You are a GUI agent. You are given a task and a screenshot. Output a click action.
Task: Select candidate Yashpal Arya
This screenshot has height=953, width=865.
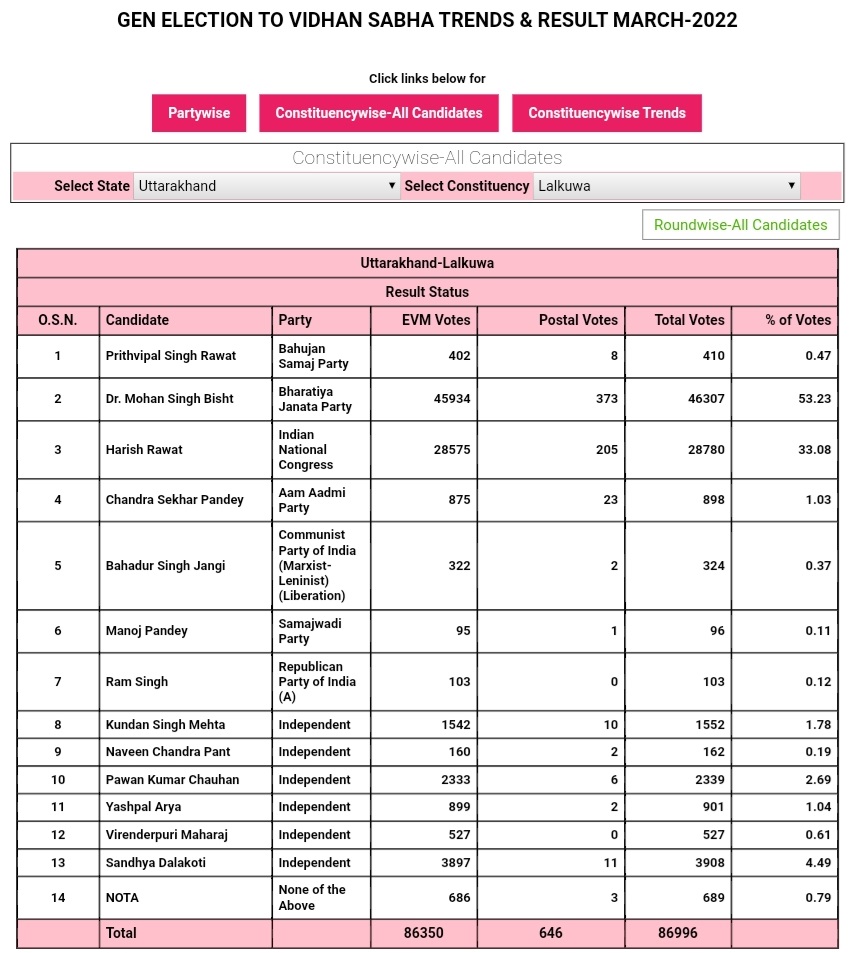pos(143,807)
